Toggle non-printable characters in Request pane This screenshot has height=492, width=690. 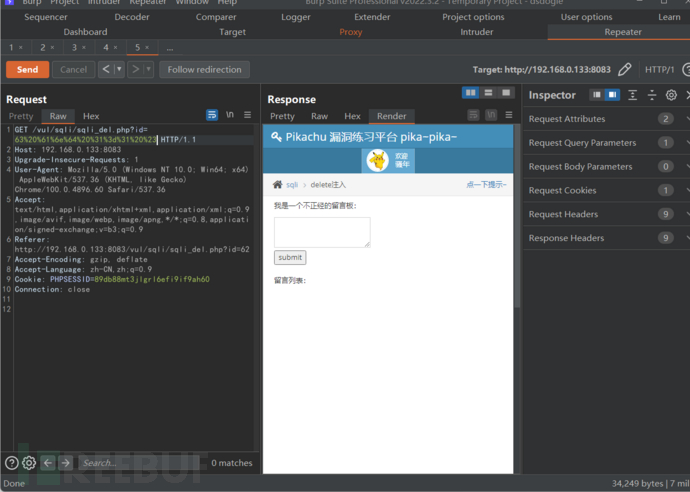pos(230,115)
